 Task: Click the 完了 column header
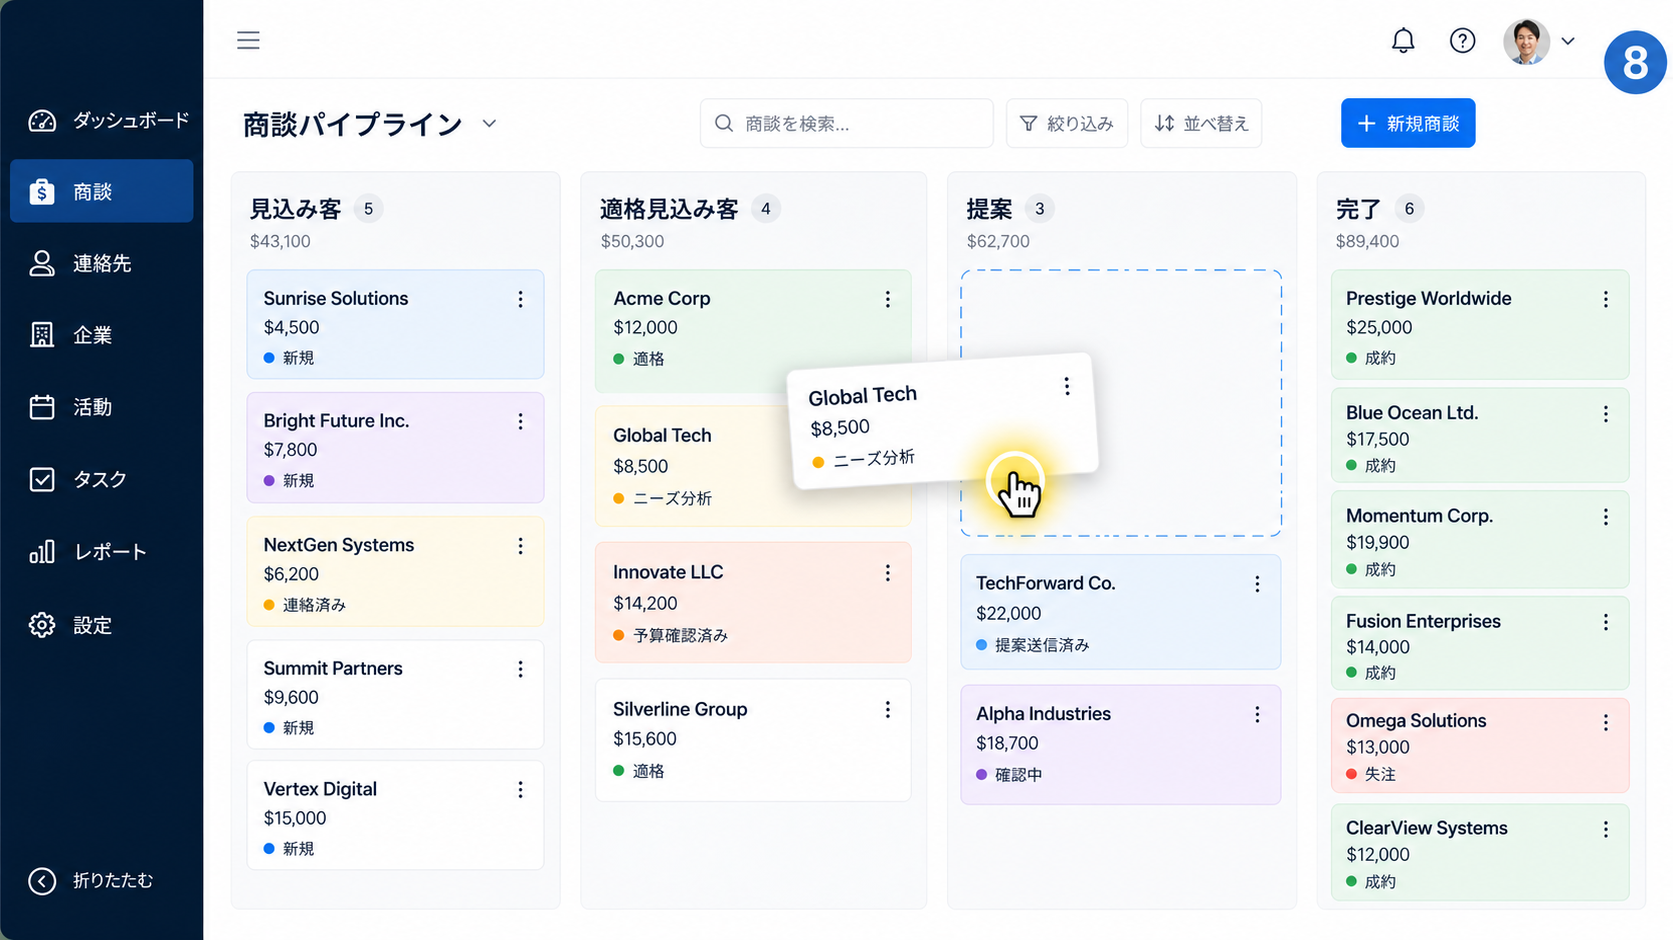coord(1358,209)
